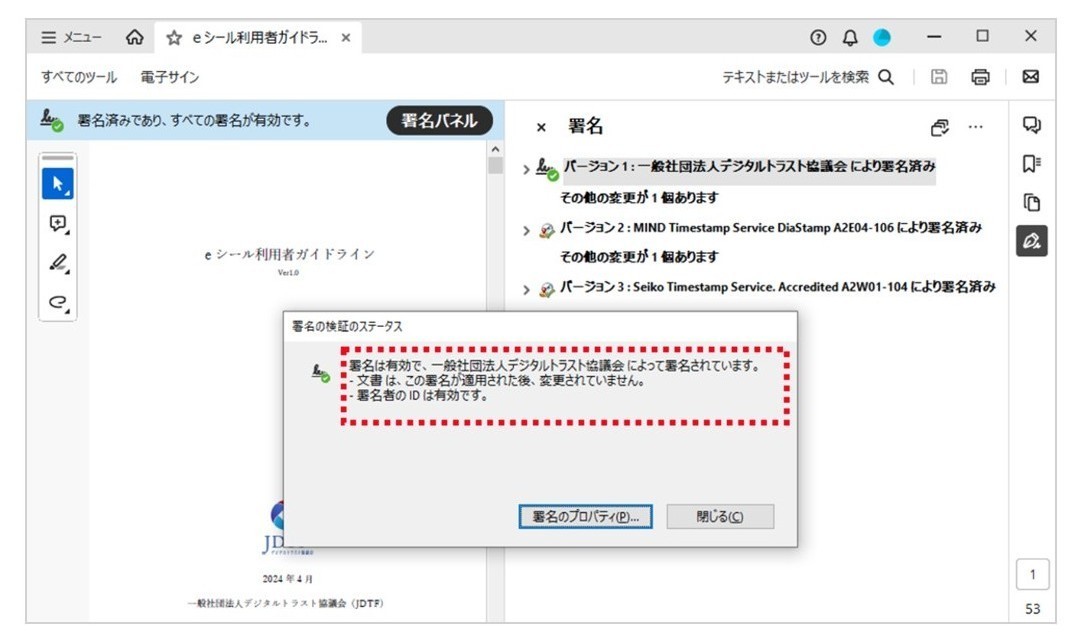
Task: Toggle the signatures panel icon
Action: (x=1032, y=241)
